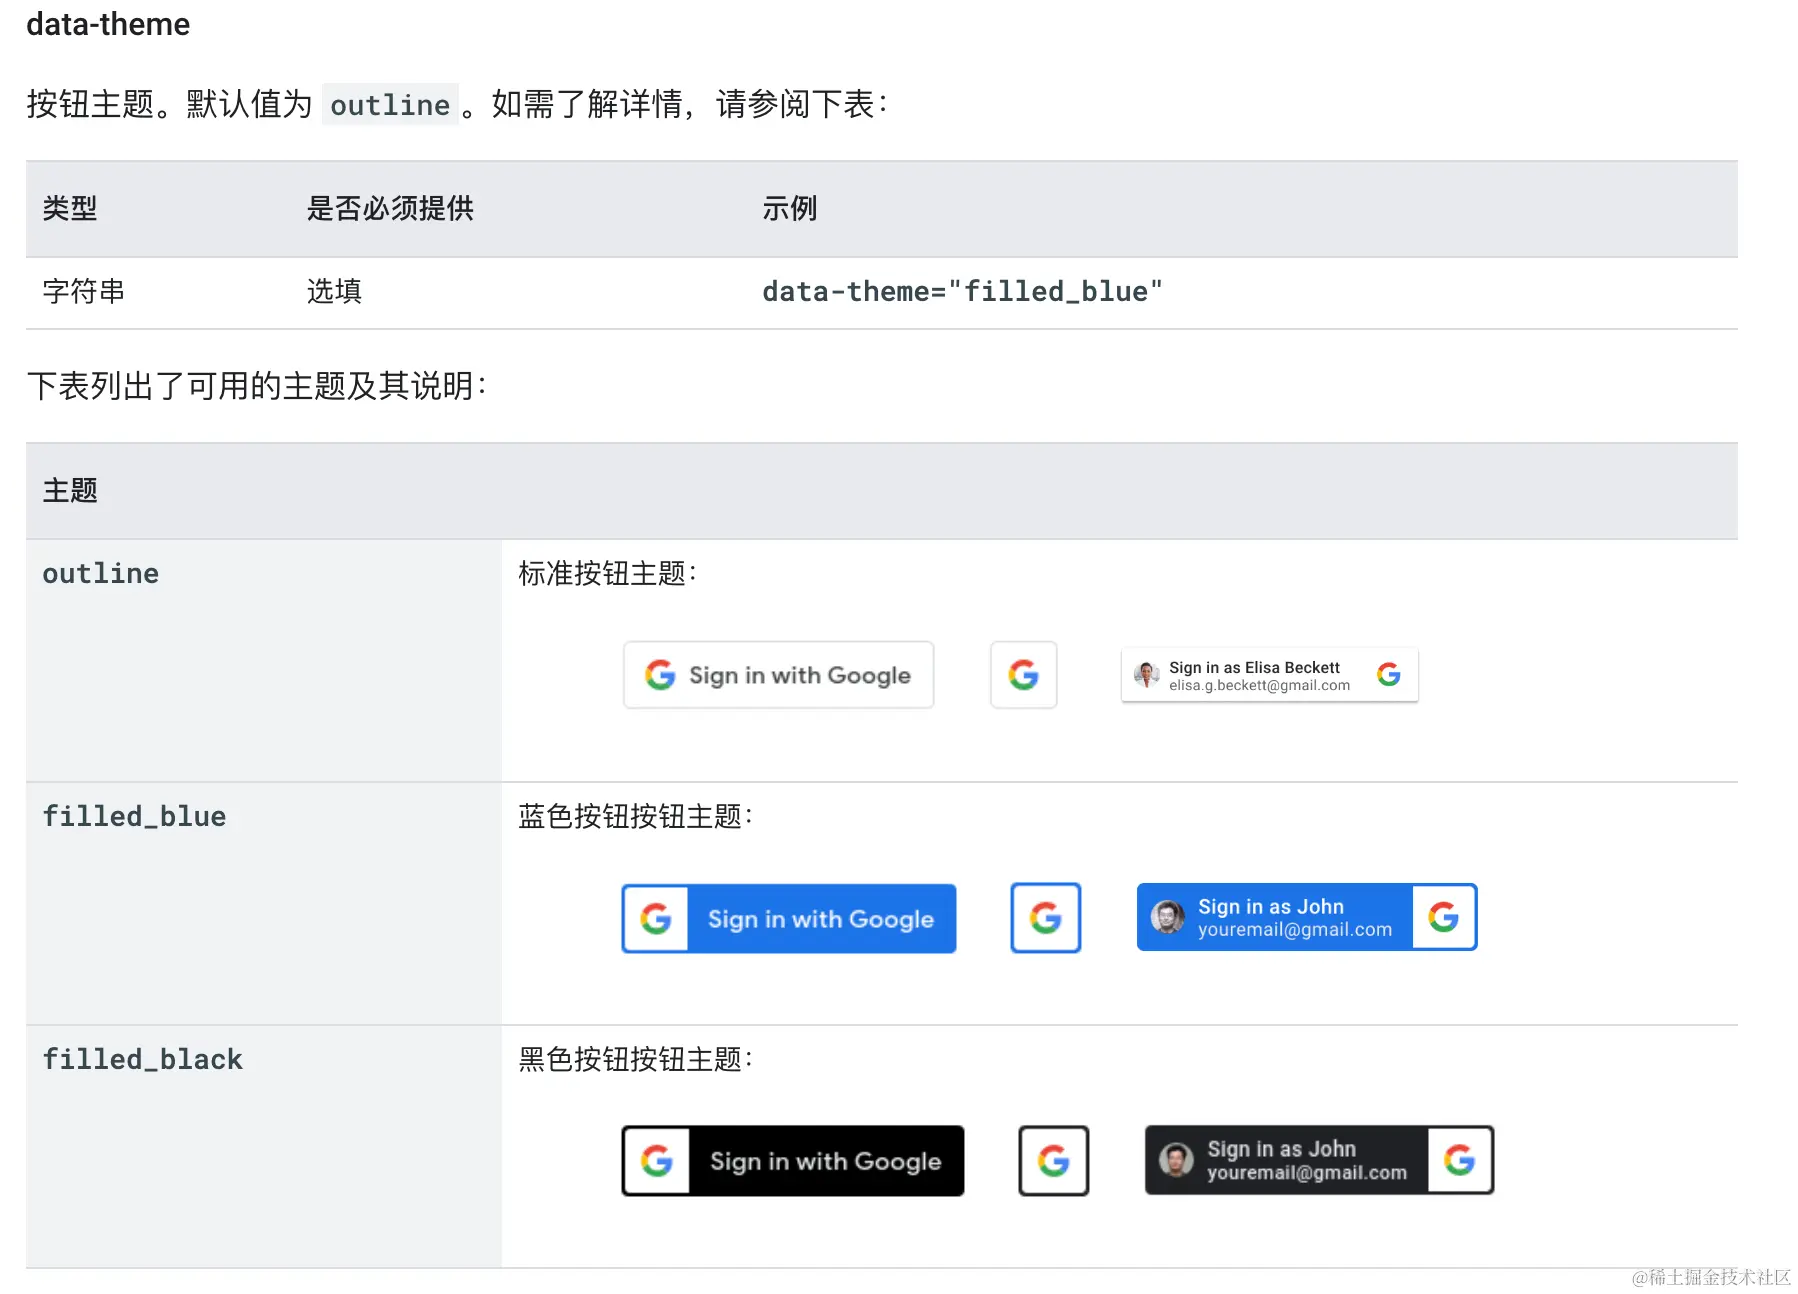This screenshot has width=1798, height=1294.
Task: Click the '标准按钮主题:' description text
Action: point(607,573)
